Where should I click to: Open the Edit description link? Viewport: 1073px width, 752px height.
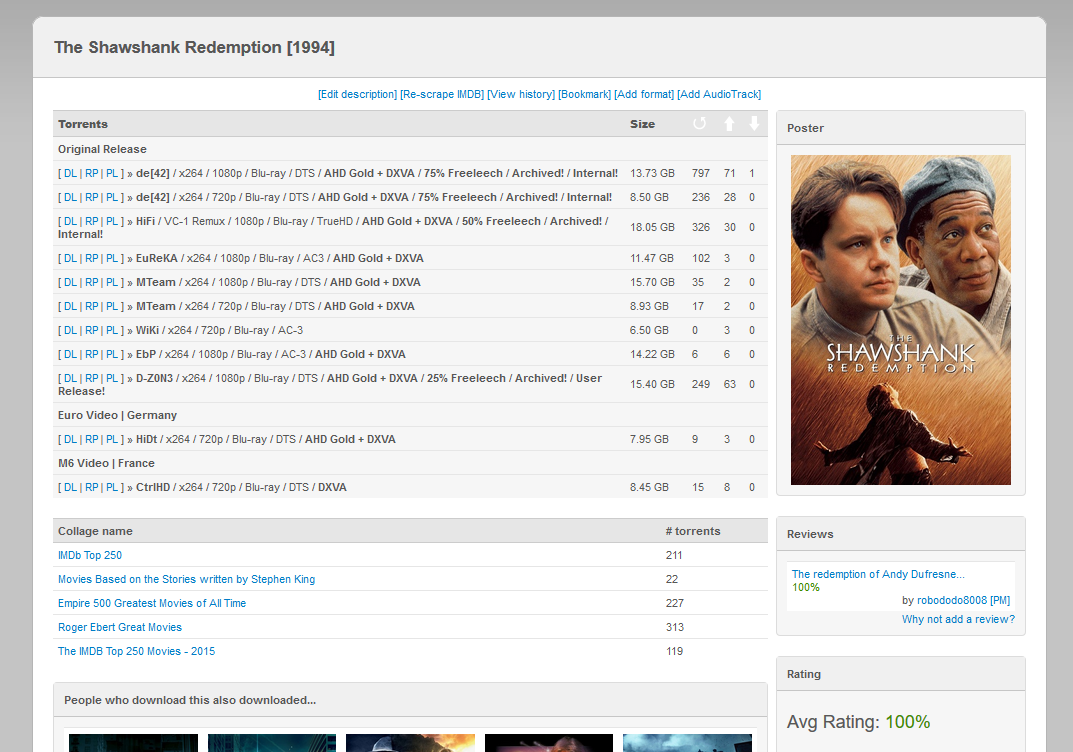click(x=357, y=94)
